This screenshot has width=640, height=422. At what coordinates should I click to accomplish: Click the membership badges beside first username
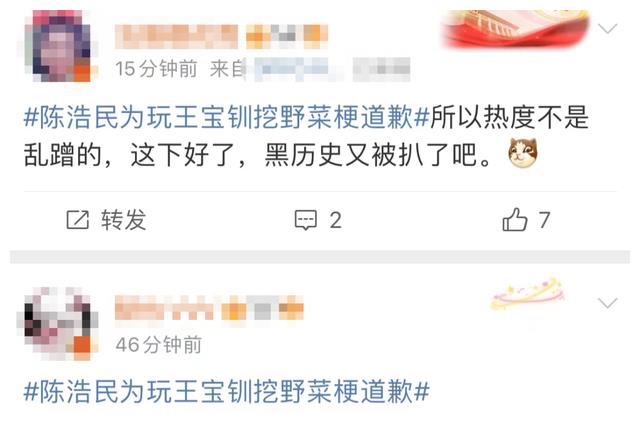pos(287,37)
